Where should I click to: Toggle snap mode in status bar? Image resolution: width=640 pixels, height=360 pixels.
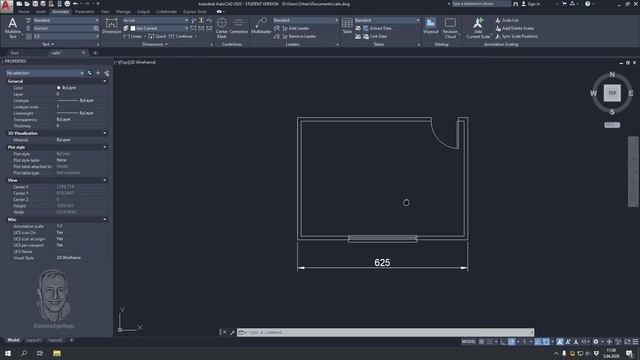490,342
